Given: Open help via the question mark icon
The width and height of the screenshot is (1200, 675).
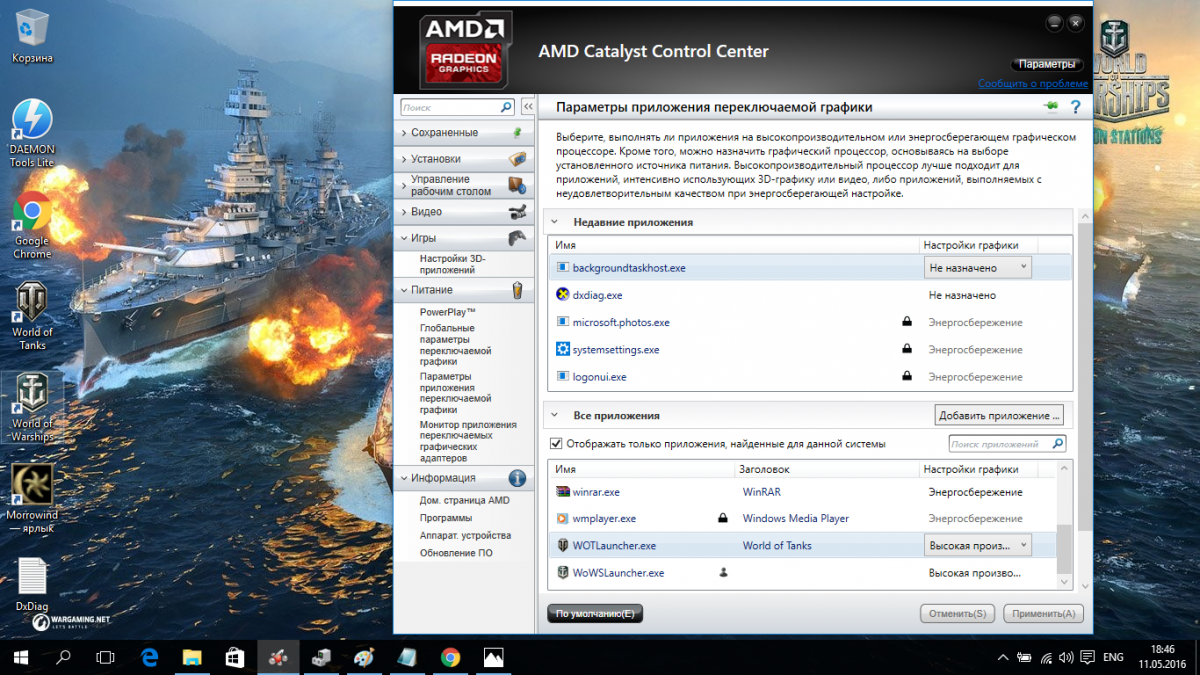Looking at the screenshot, I should 1076,107.
